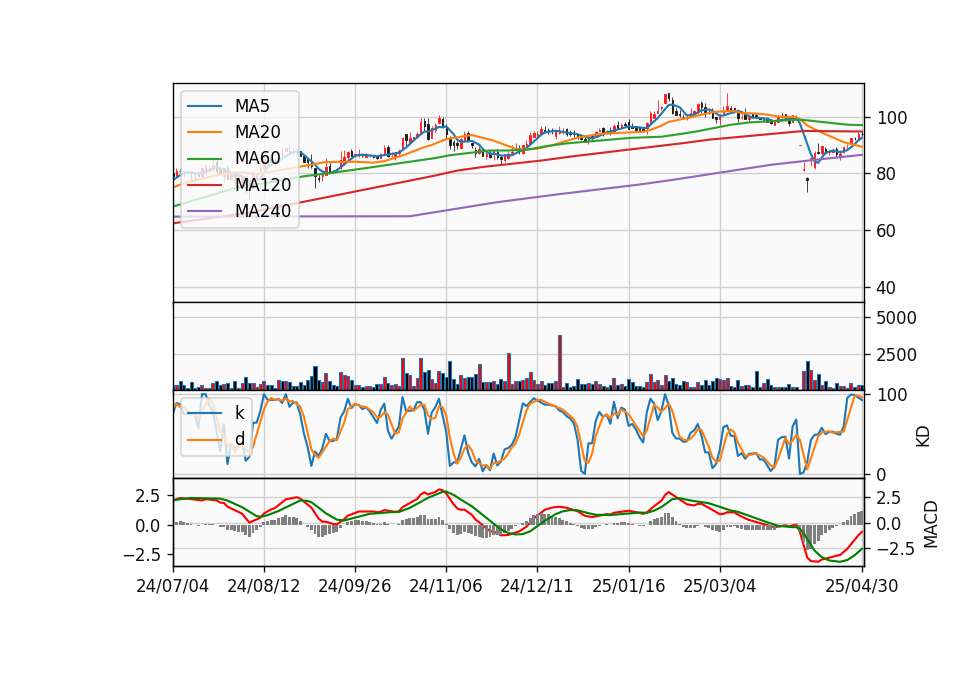Click the MA5 legend label
Screen dimensions: 960x690
(x=252, y=106)
